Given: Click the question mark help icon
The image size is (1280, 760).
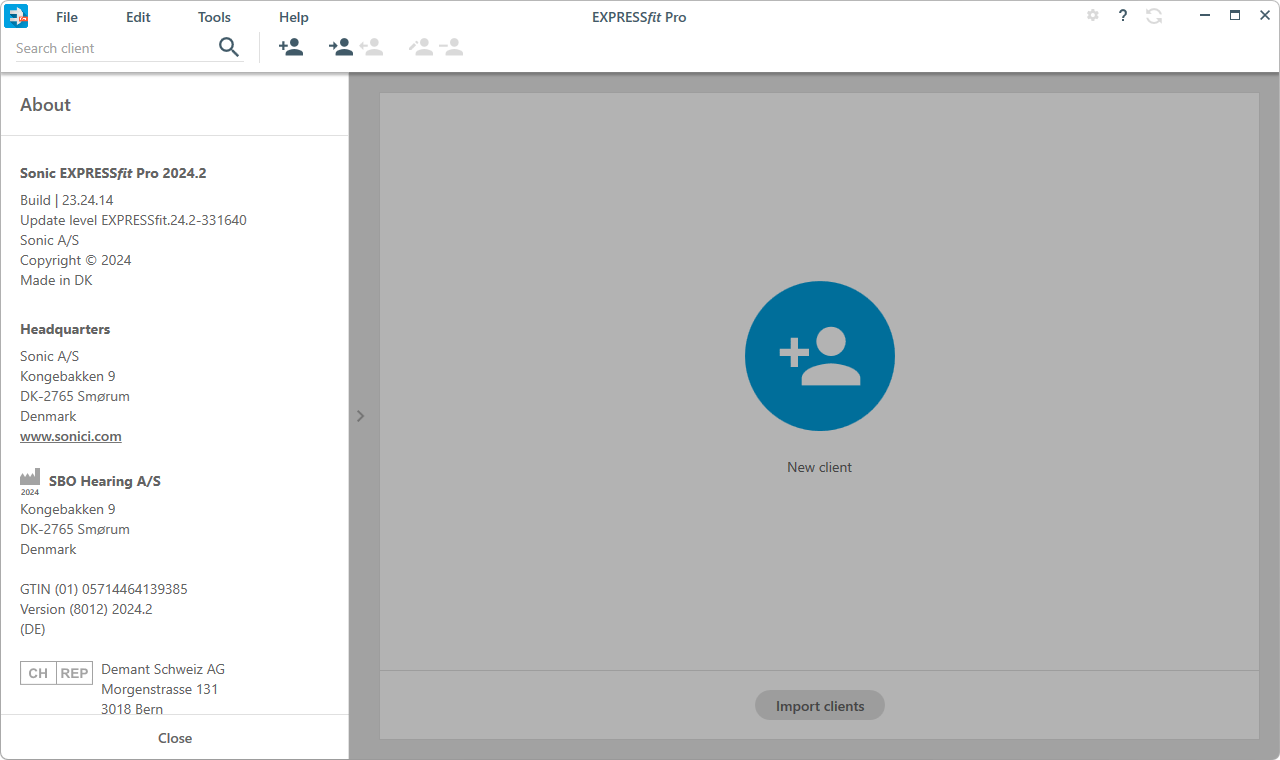Looking at the screenshot, I should pyautogui.click(x=1123, y=16).
